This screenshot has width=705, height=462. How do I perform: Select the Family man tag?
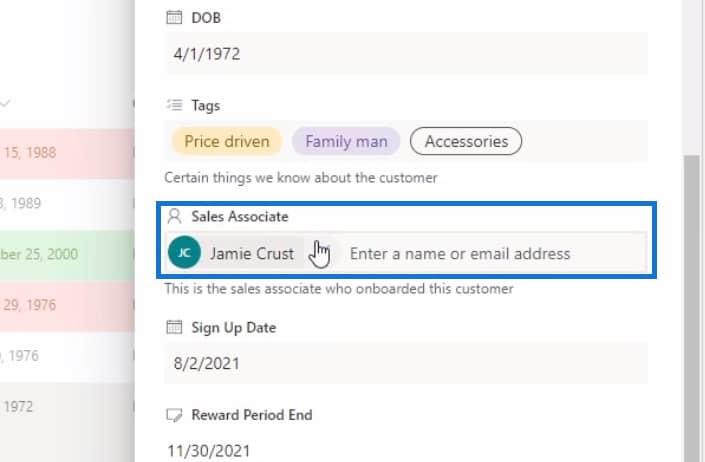(346, 142)
